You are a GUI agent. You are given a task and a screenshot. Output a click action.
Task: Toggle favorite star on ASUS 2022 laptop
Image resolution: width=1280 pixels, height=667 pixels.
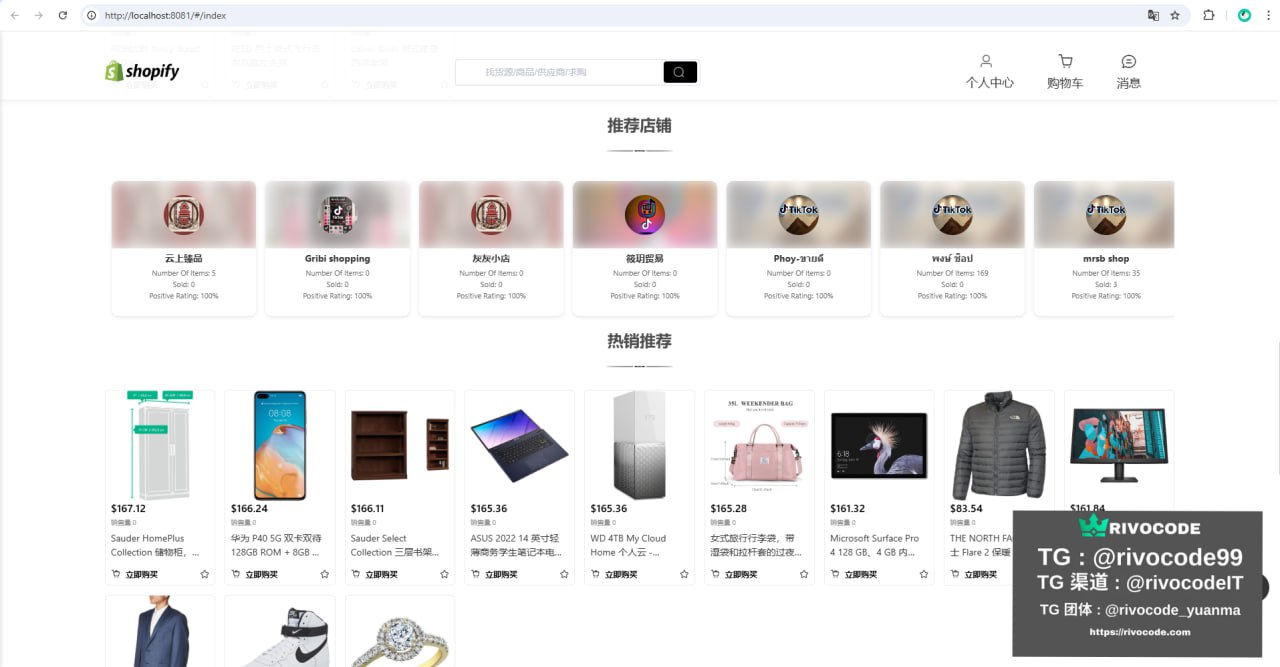tap(564, 574)
